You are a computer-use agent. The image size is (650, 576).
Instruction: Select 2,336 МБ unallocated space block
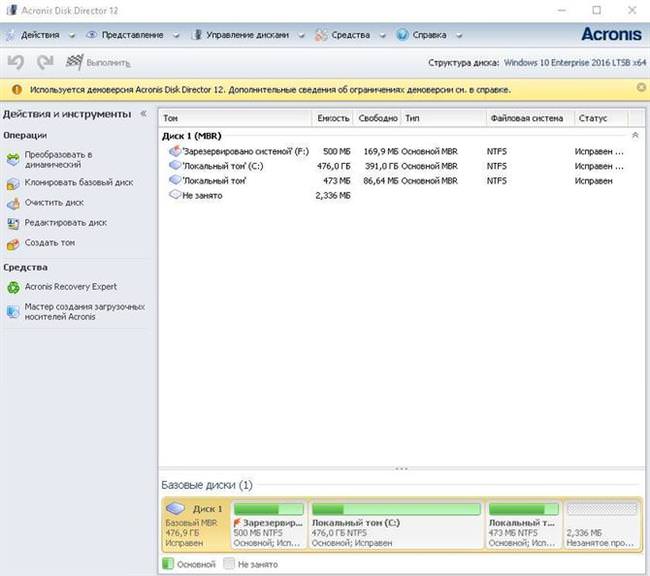click(601, 525)
